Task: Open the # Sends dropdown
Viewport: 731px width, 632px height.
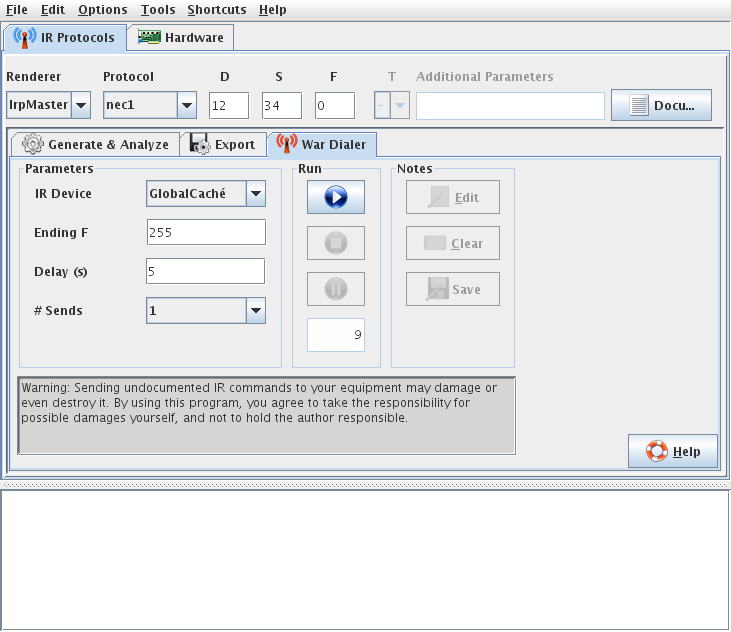Action: tap(256, 311)
